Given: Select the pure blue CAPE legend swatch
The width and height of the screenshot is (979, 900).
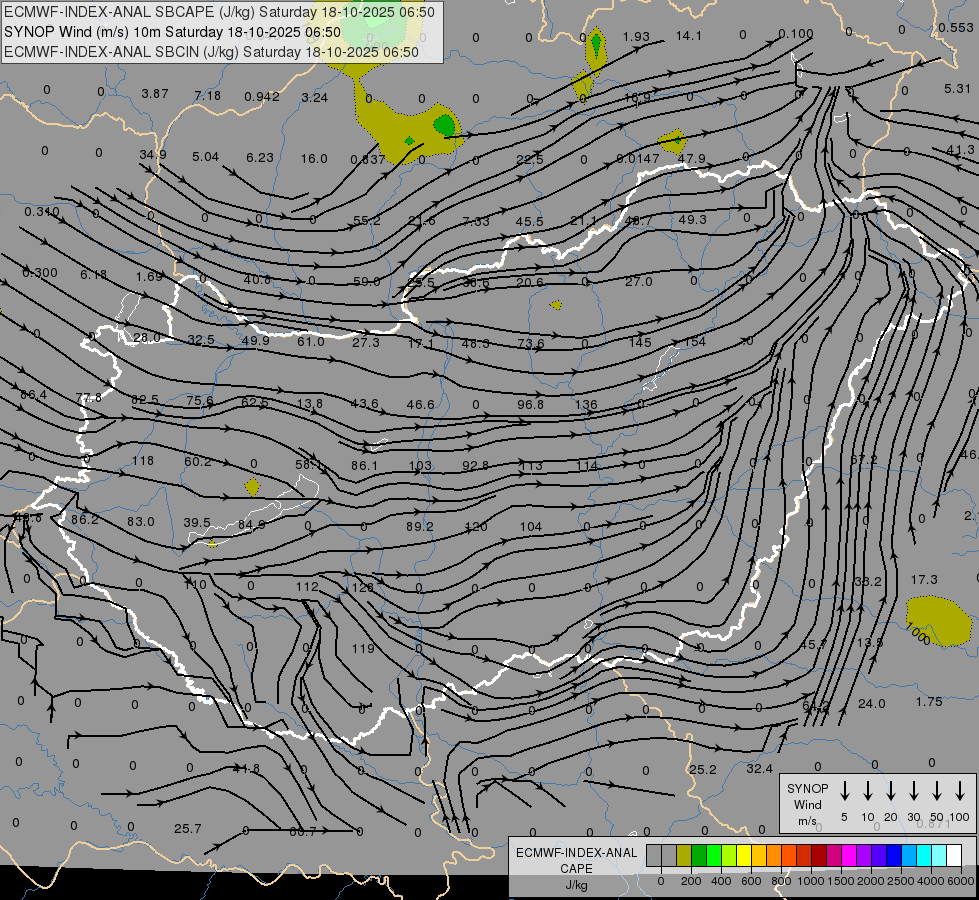Looking at the screenshot, I should pos(893,855).
